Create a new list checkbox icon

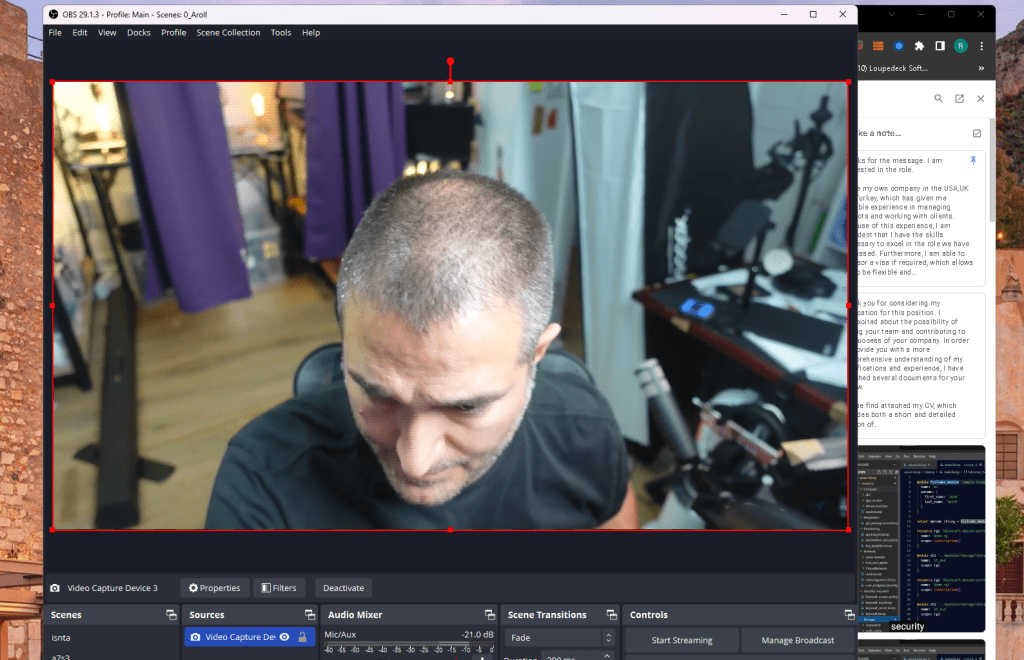point(977,133)
